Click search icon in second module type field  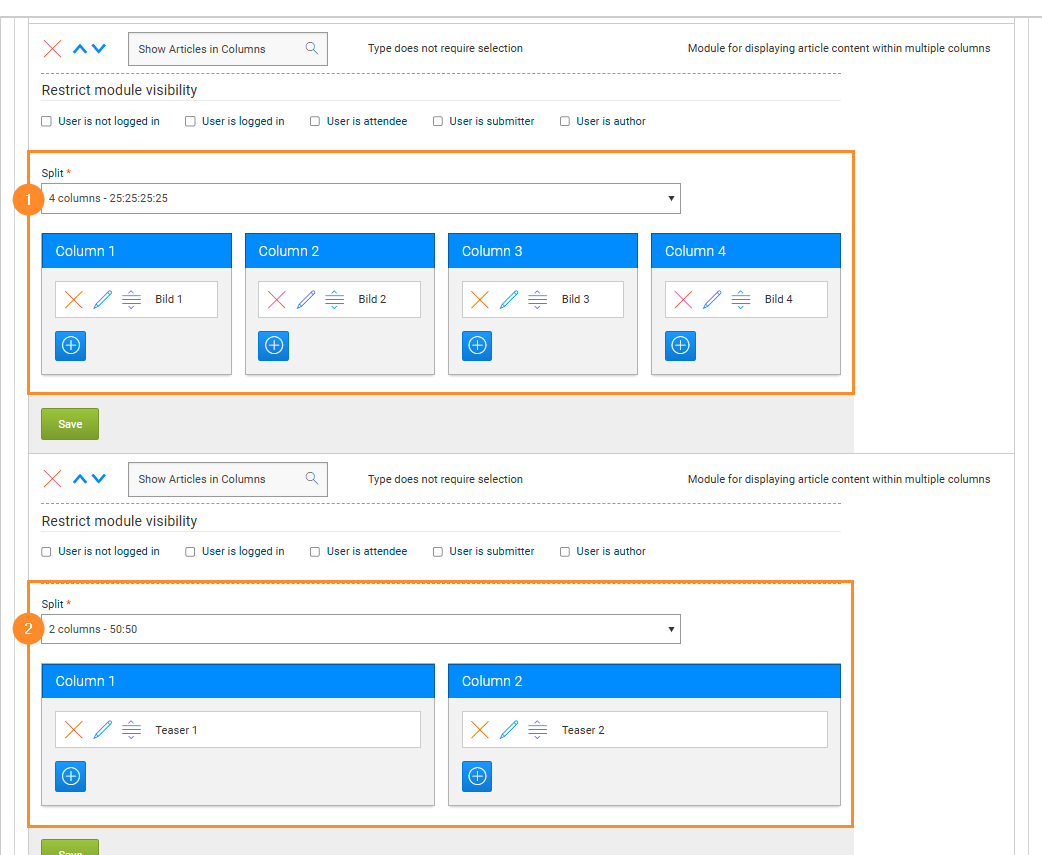point(312,478)
